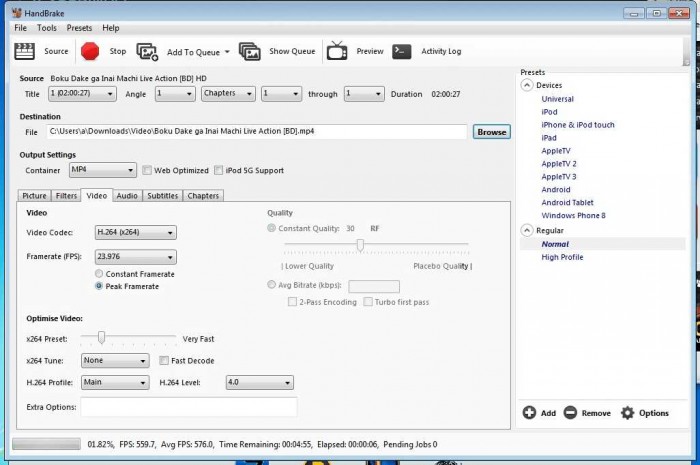Open the Framerate (FPS) dropdown
The width and height of the screenshot is (700, 465).
click(136, 257)
